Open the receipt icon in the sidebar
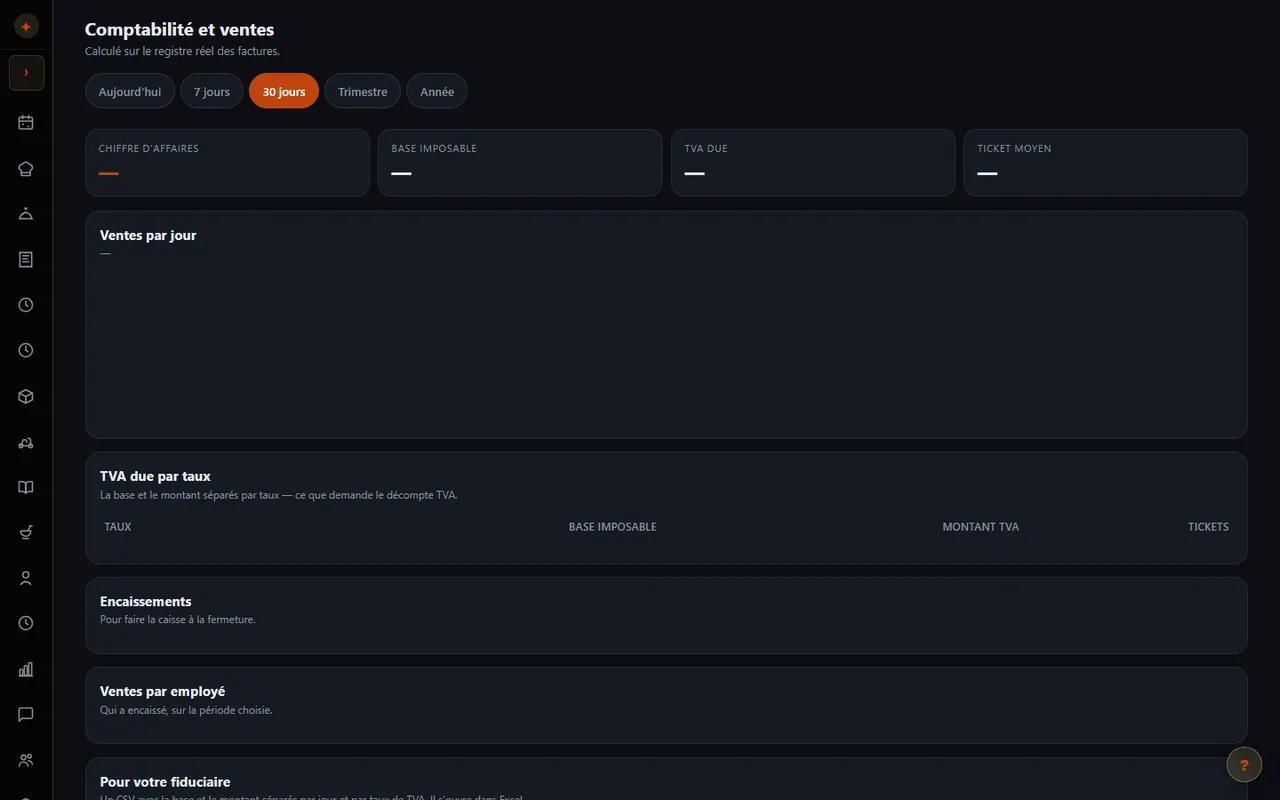1280x800 pixels. coord(26,260)
